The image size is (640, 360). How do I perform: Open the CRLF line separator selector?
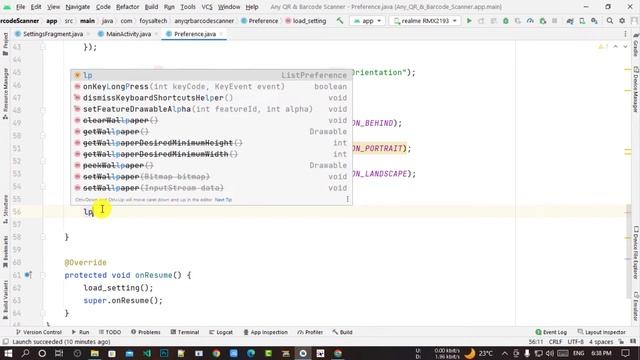tap(556, 342)
